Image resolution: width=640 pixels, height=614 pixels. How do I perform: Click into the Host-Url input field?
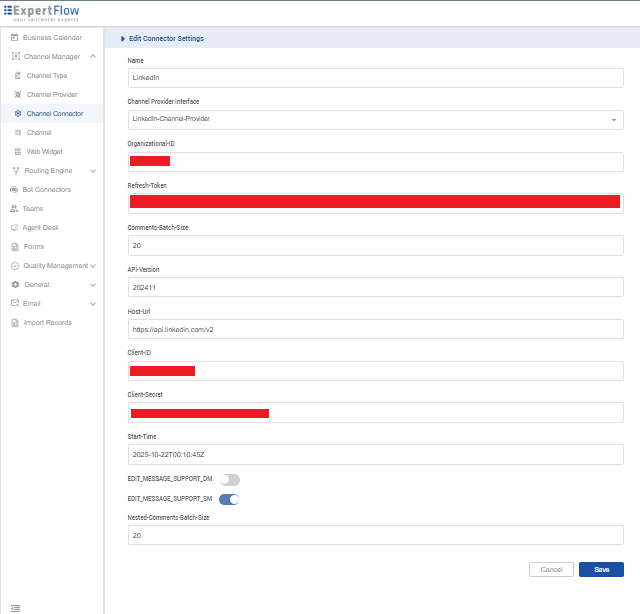pyautogui.click(x=375, y=329)
